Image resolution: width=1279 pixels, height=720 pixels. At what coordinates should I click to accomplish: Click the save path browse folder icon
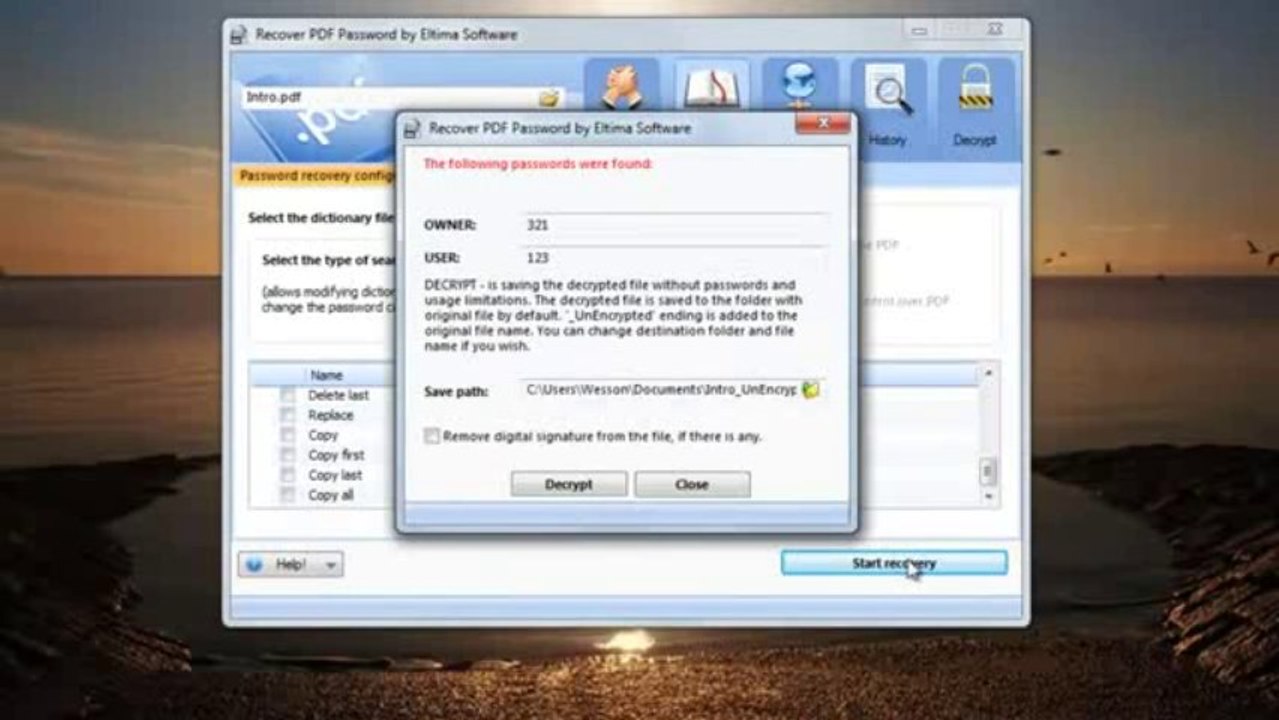(x=810, y=390)
